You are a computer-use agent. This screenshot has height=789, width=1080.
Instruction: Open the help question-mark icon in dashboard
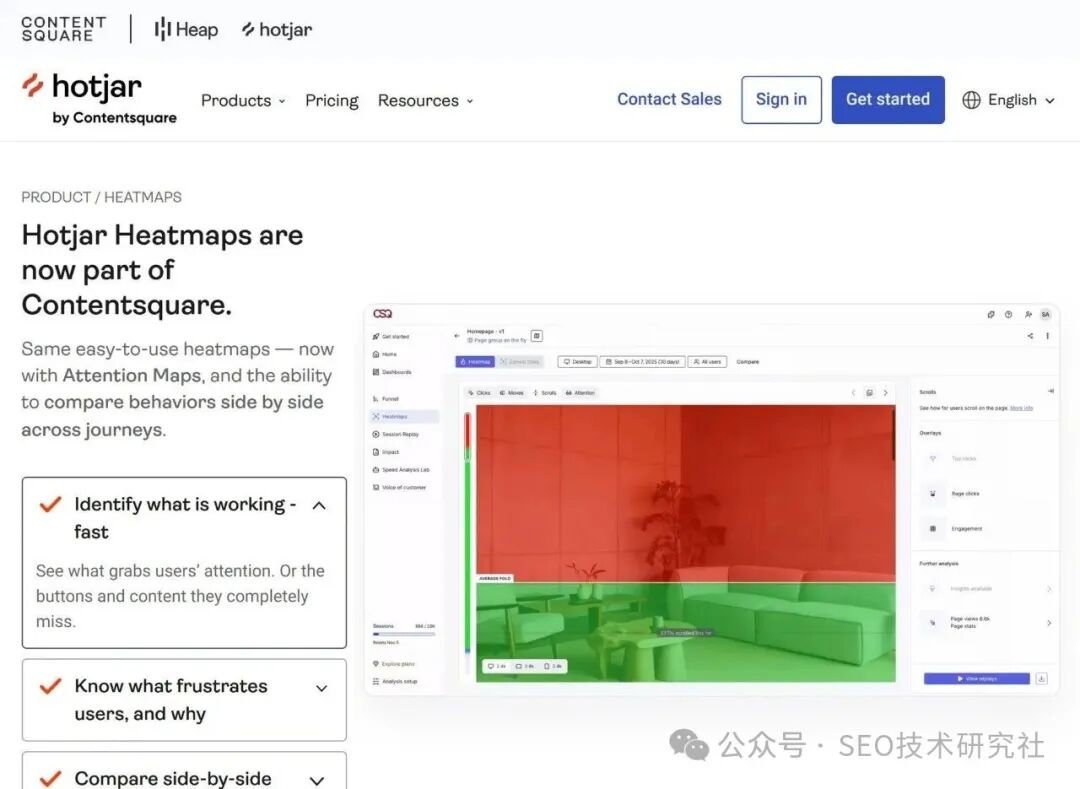pos(1008,314)
